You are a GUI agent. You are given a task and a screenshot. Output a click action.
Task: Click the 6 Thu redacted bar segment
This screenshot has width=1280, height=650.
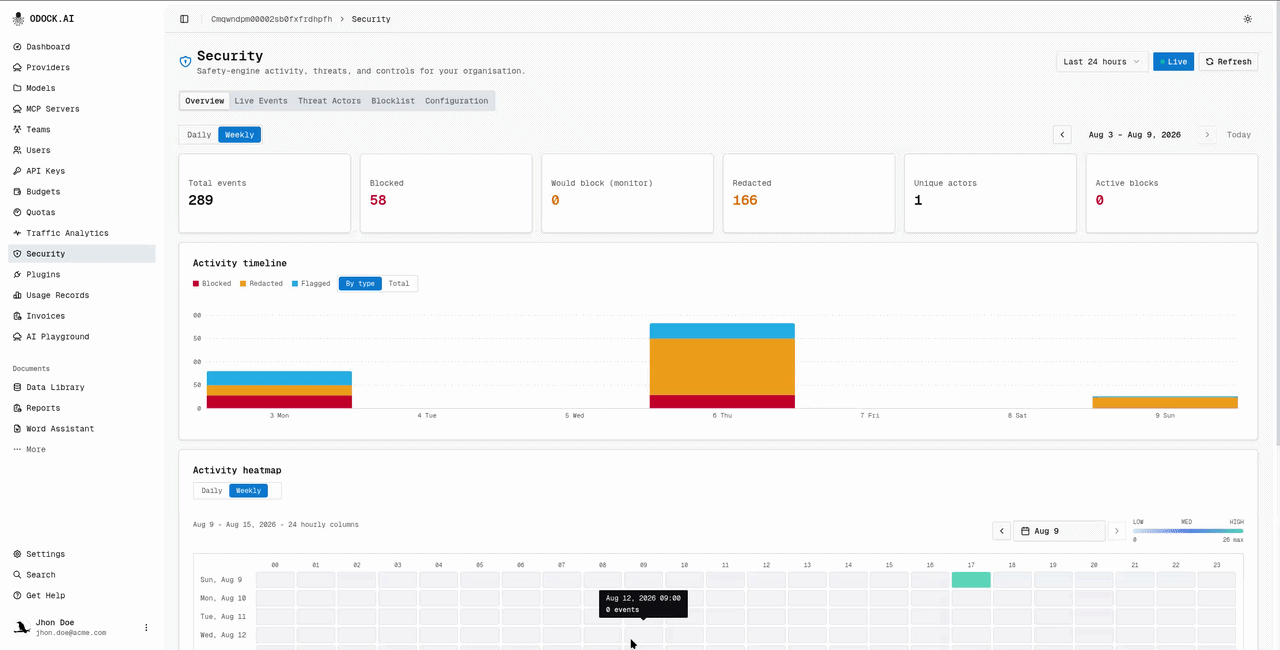(722, 366)
